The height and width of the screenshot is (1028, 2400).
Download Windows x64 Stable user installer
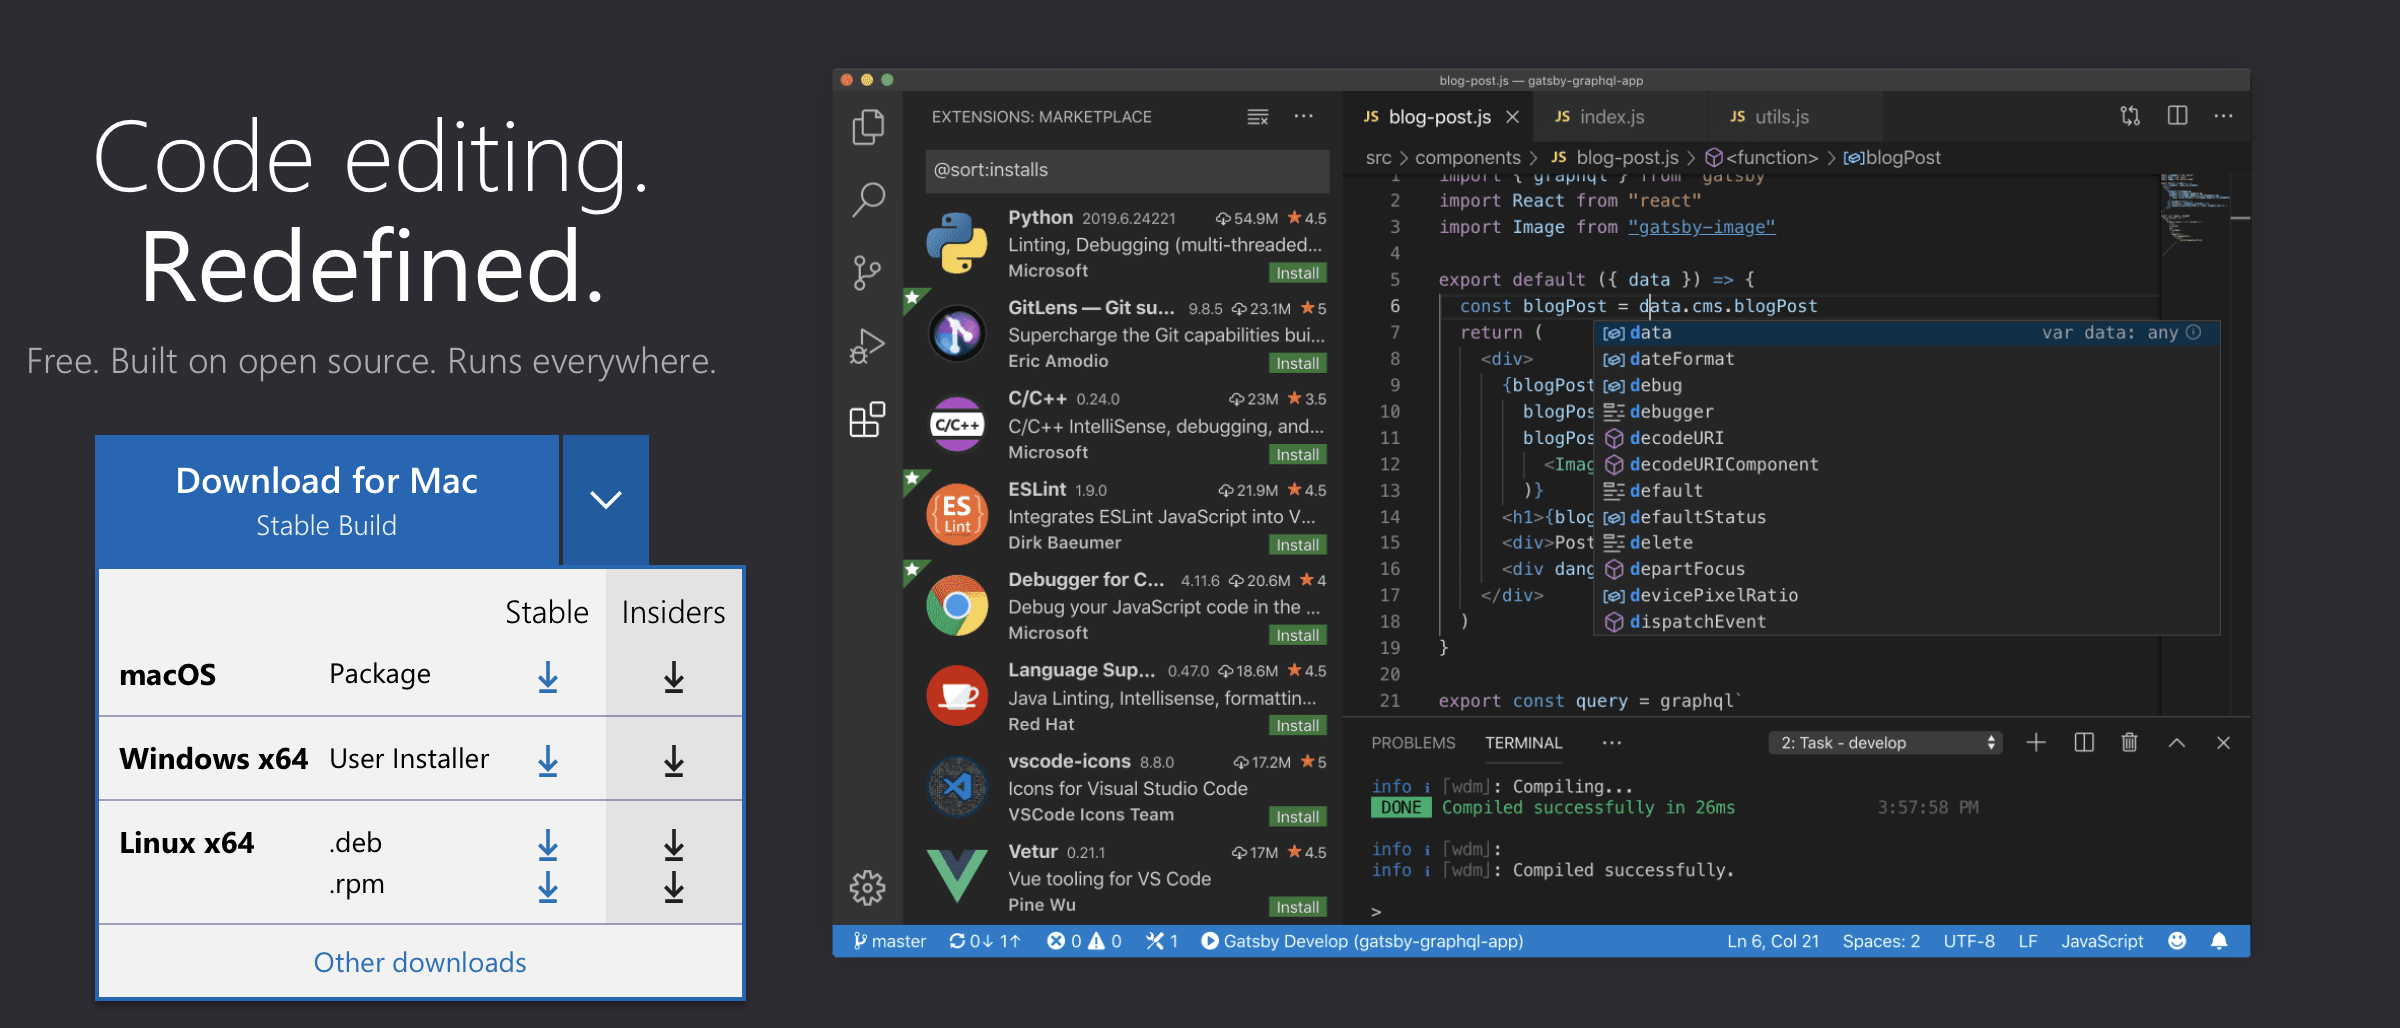point(548,761)
